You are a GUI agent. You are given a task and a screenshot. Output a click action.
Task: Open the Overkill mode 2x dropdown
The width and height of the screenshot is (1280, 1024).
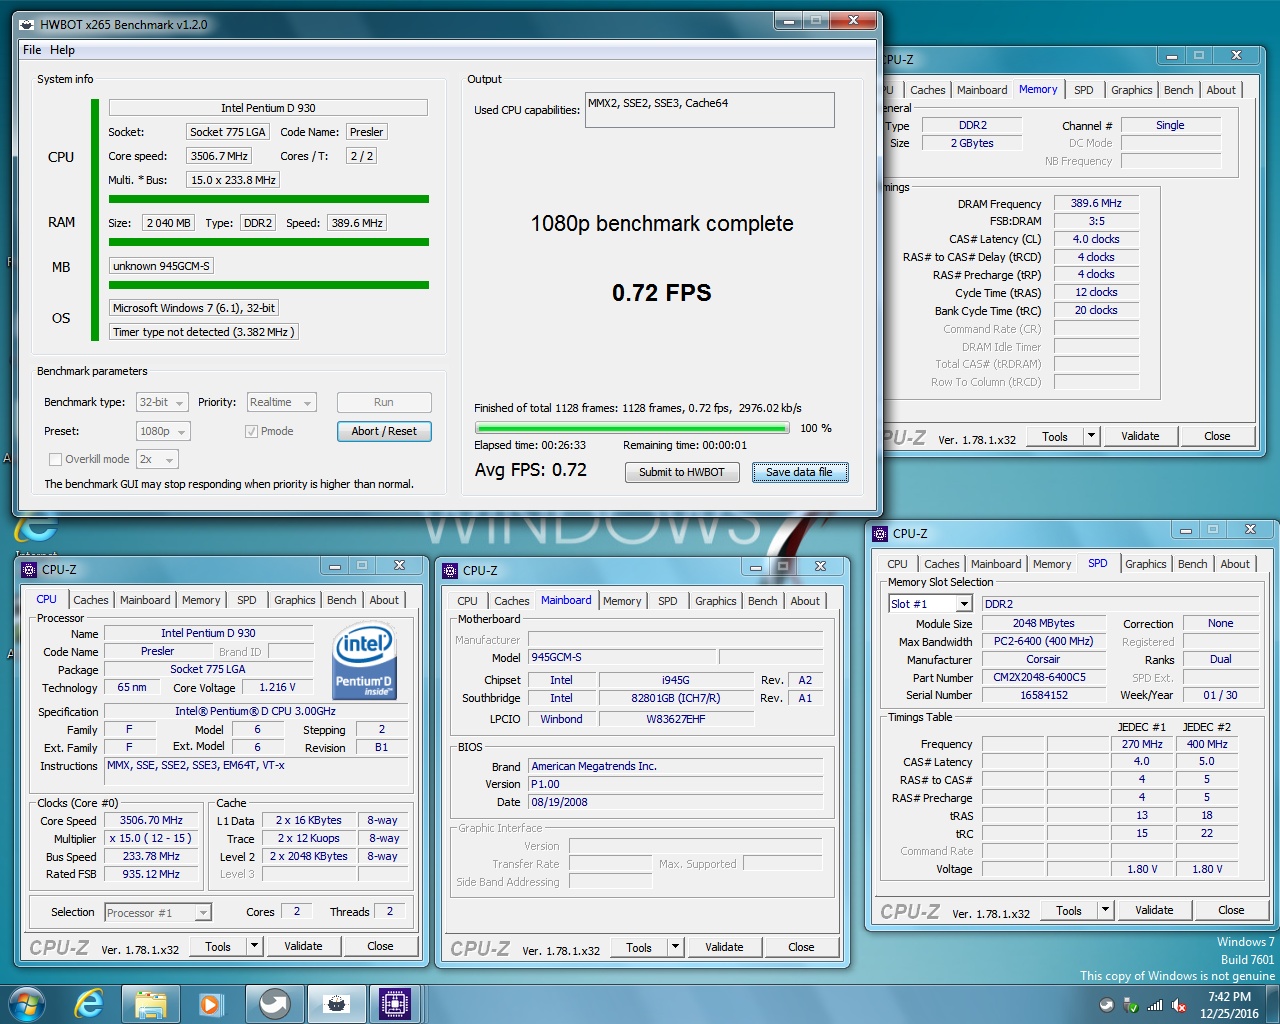[157, 459]
